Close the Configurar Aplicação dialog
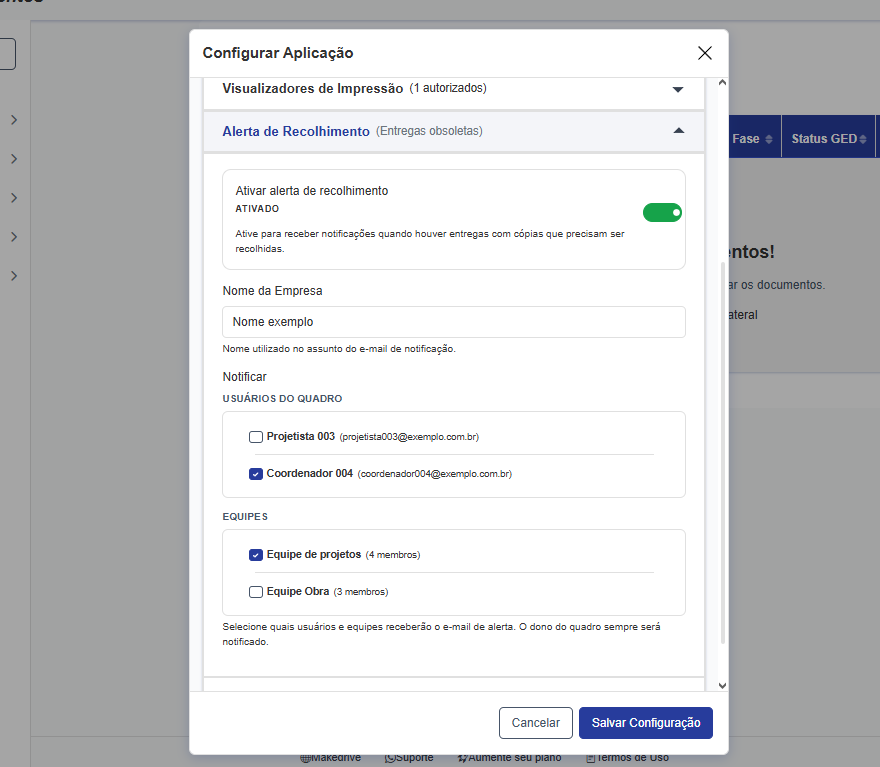The width and height of the screenshot is (880, 767). coord(705,53)
